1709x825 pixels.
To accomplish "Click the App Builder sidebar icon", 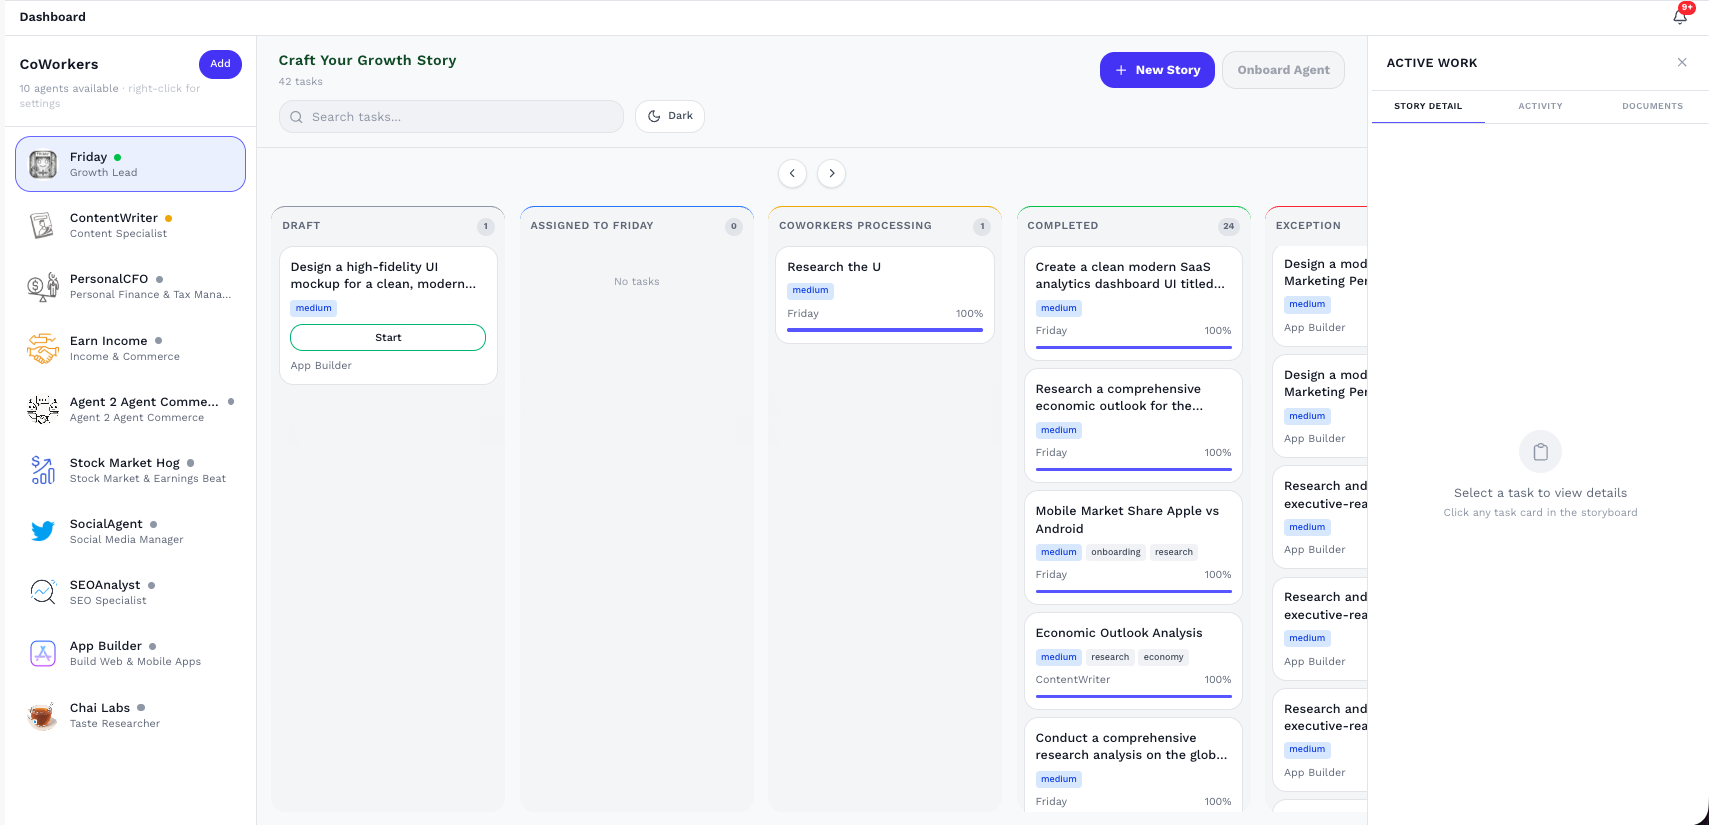I will click(x=43, y=654).
